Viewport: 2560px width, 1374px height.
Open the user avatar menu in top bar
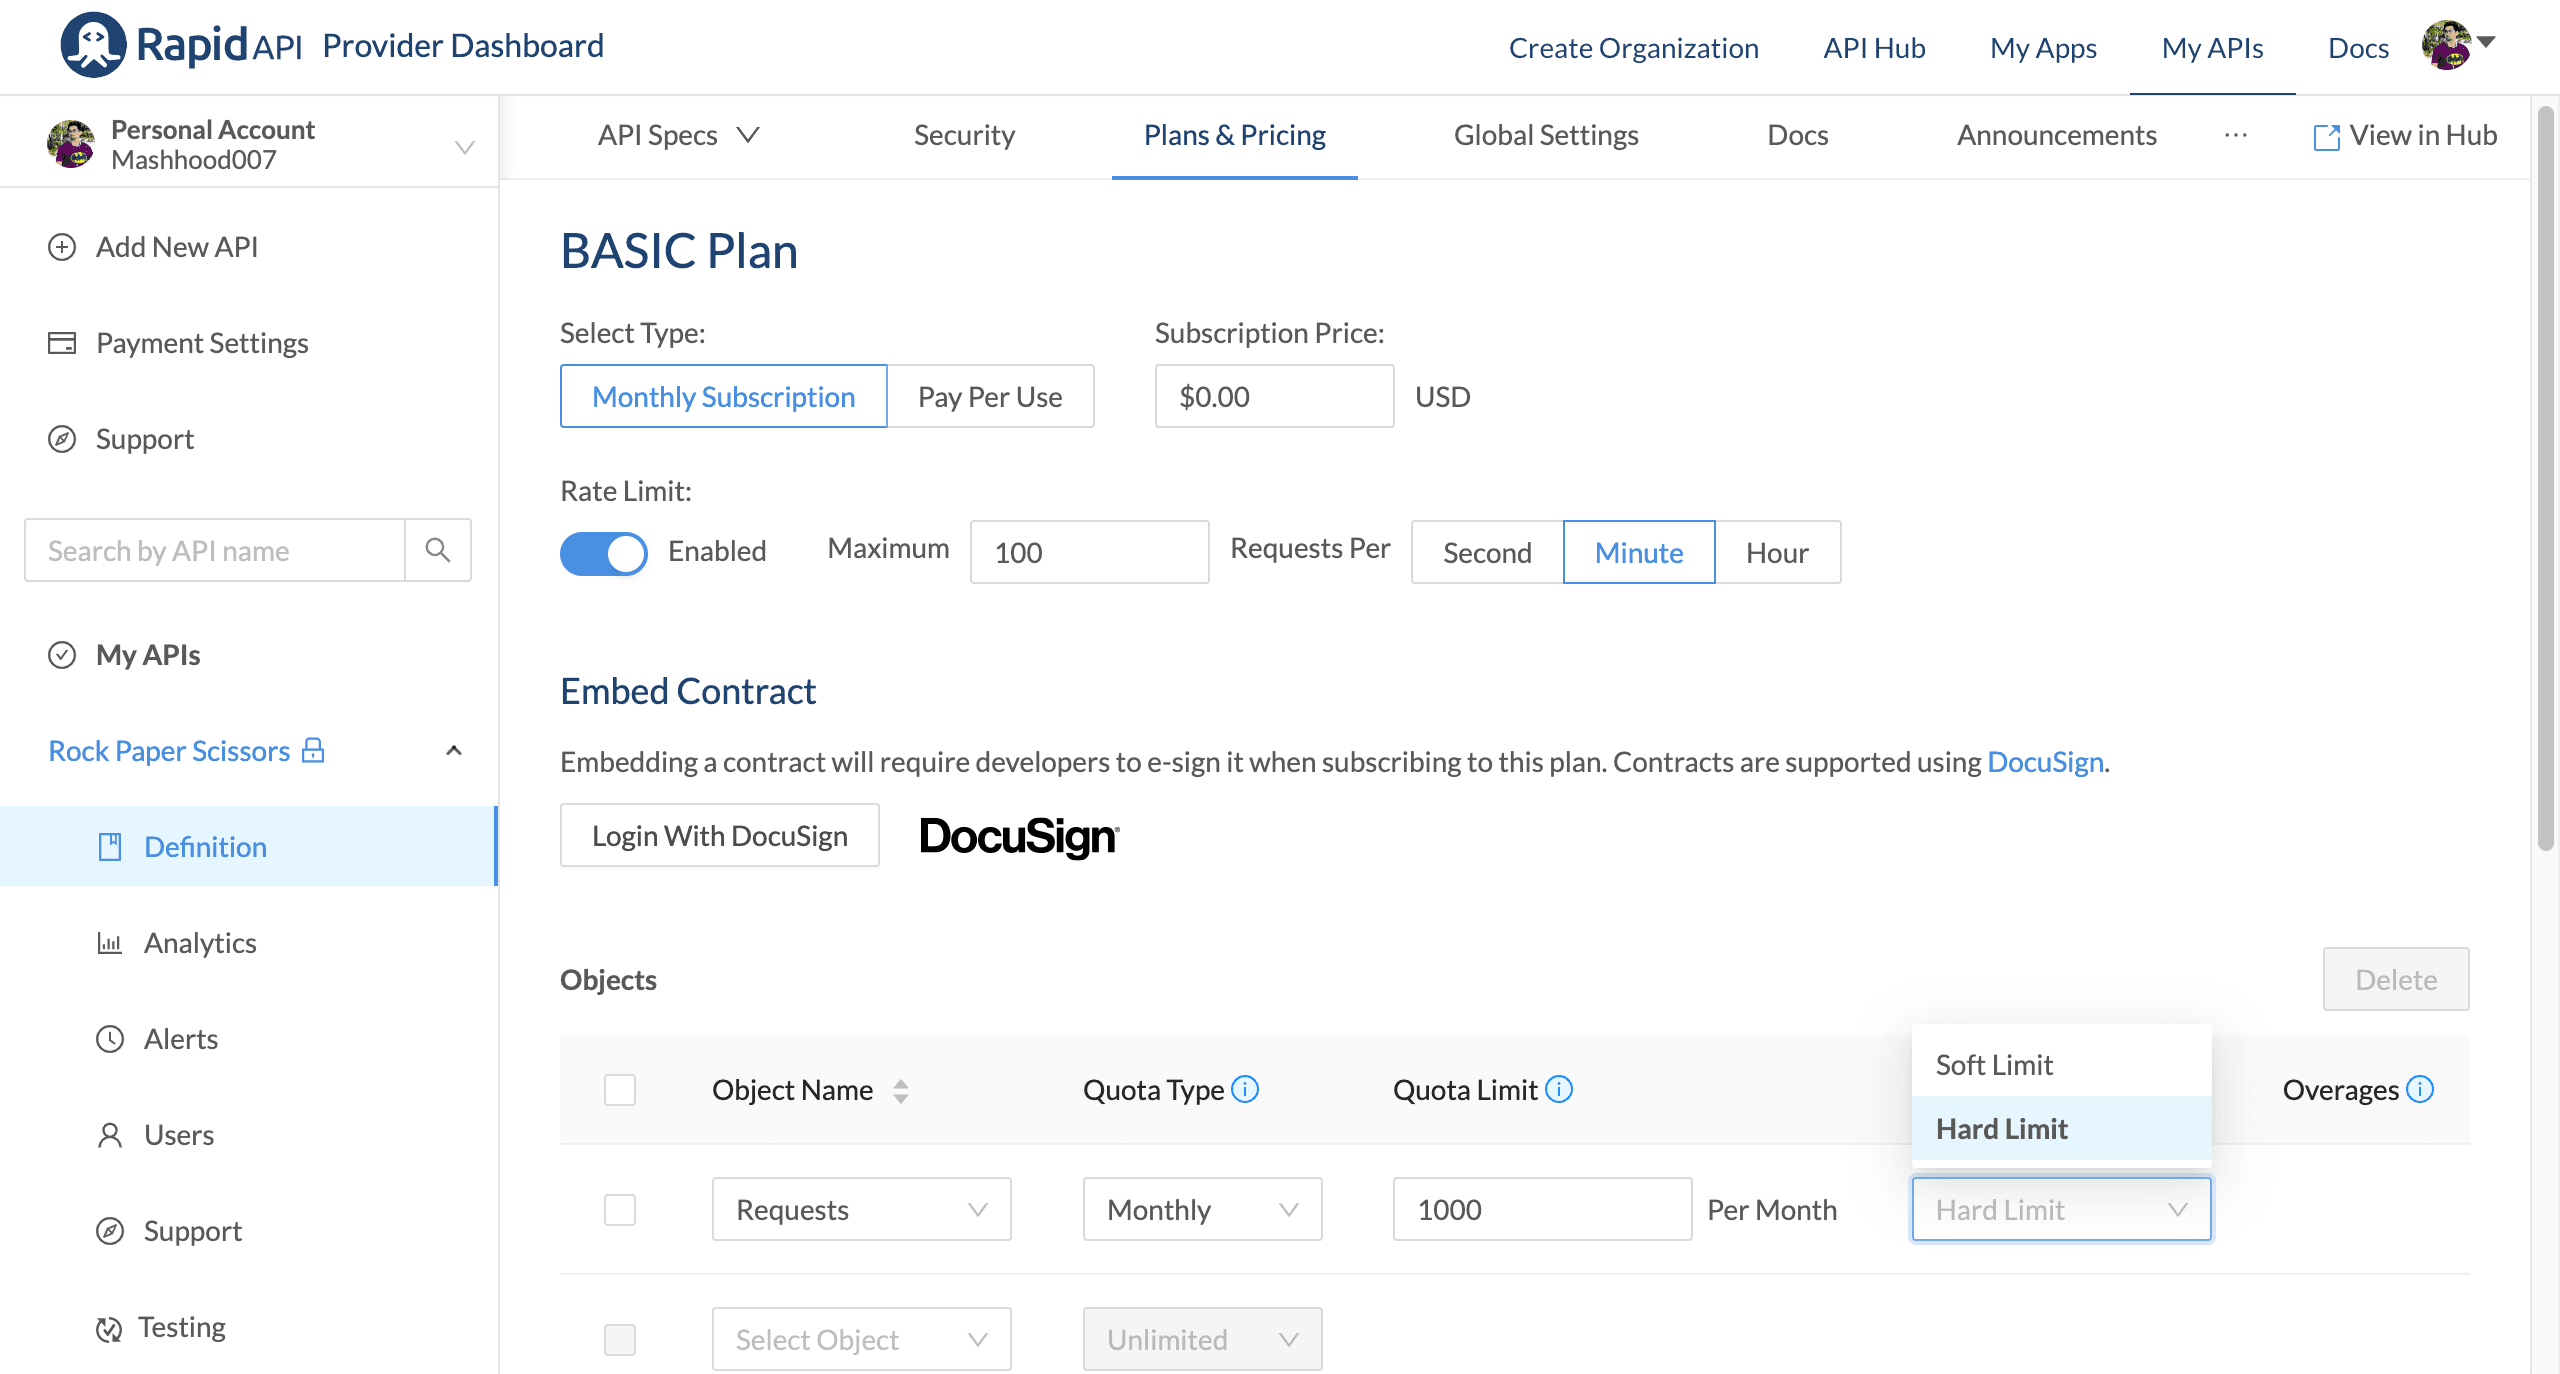(x=2446, y=45)
